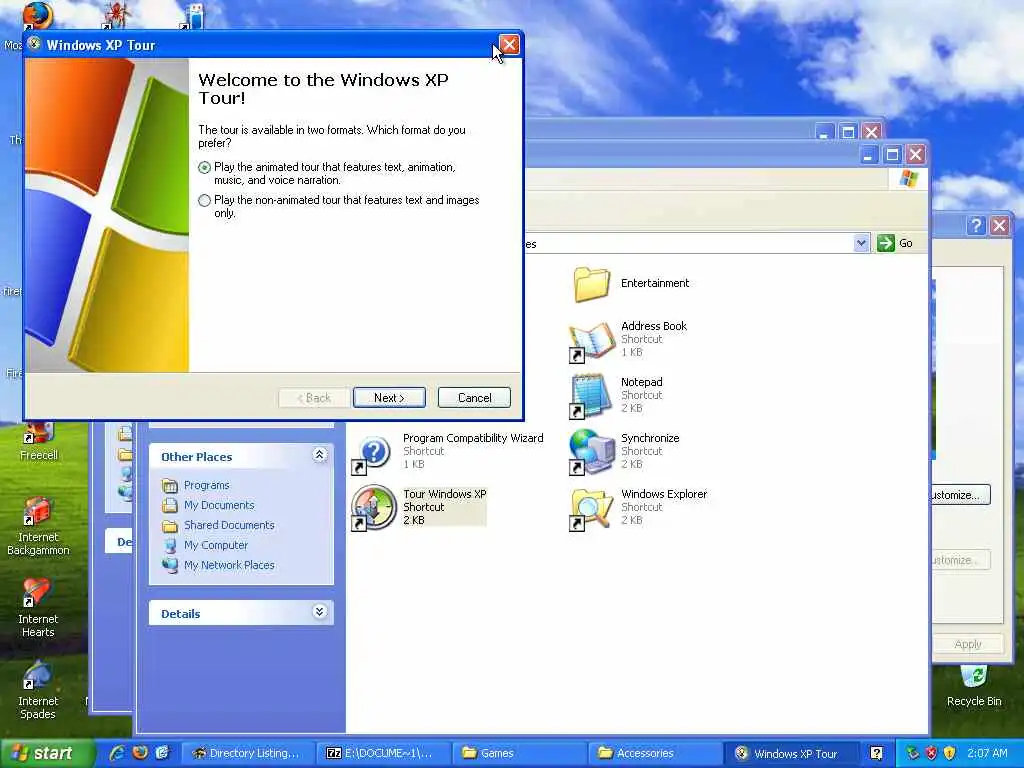Click the yellow security shield tray icon
Screen dimensions: 1024x768
[x=950, y=753]
